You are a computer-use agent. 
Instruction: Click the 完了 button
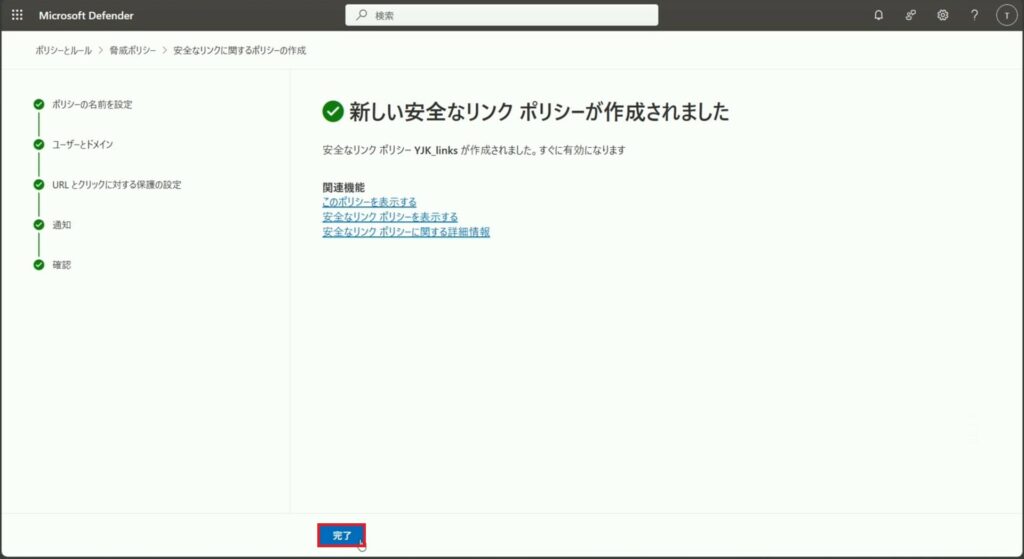click(342, 535)
